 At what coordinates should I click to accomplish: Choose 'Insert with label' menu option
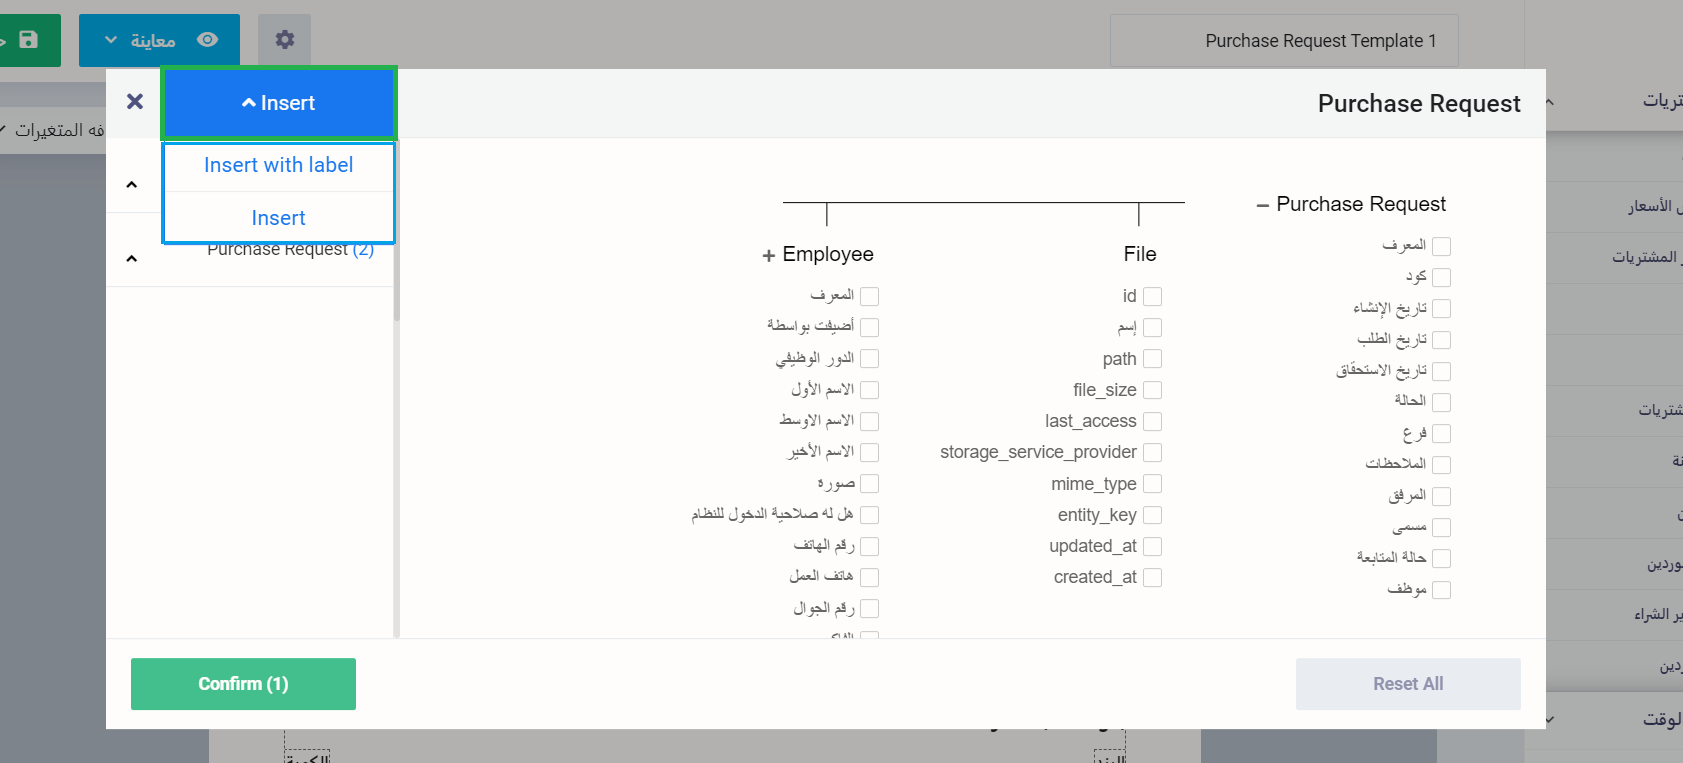(x=279, y=166)
